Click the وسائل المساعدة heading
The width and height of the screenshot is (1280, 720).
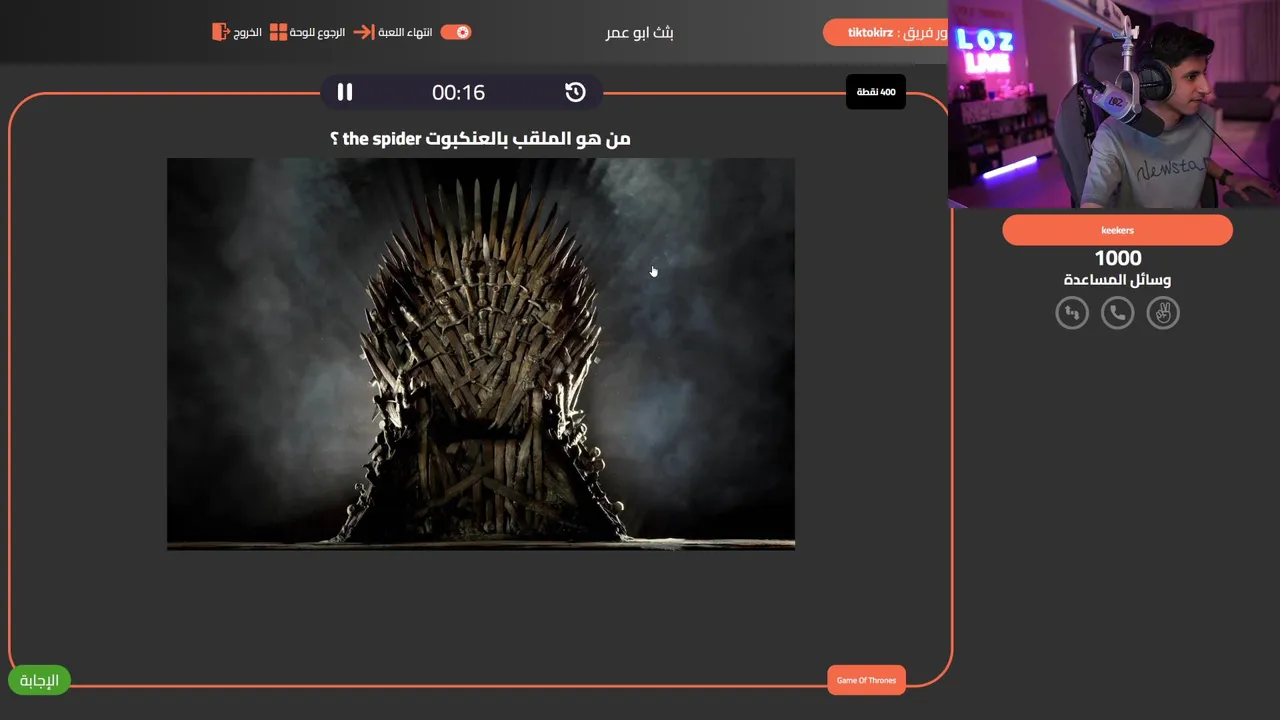point(1117,280)
